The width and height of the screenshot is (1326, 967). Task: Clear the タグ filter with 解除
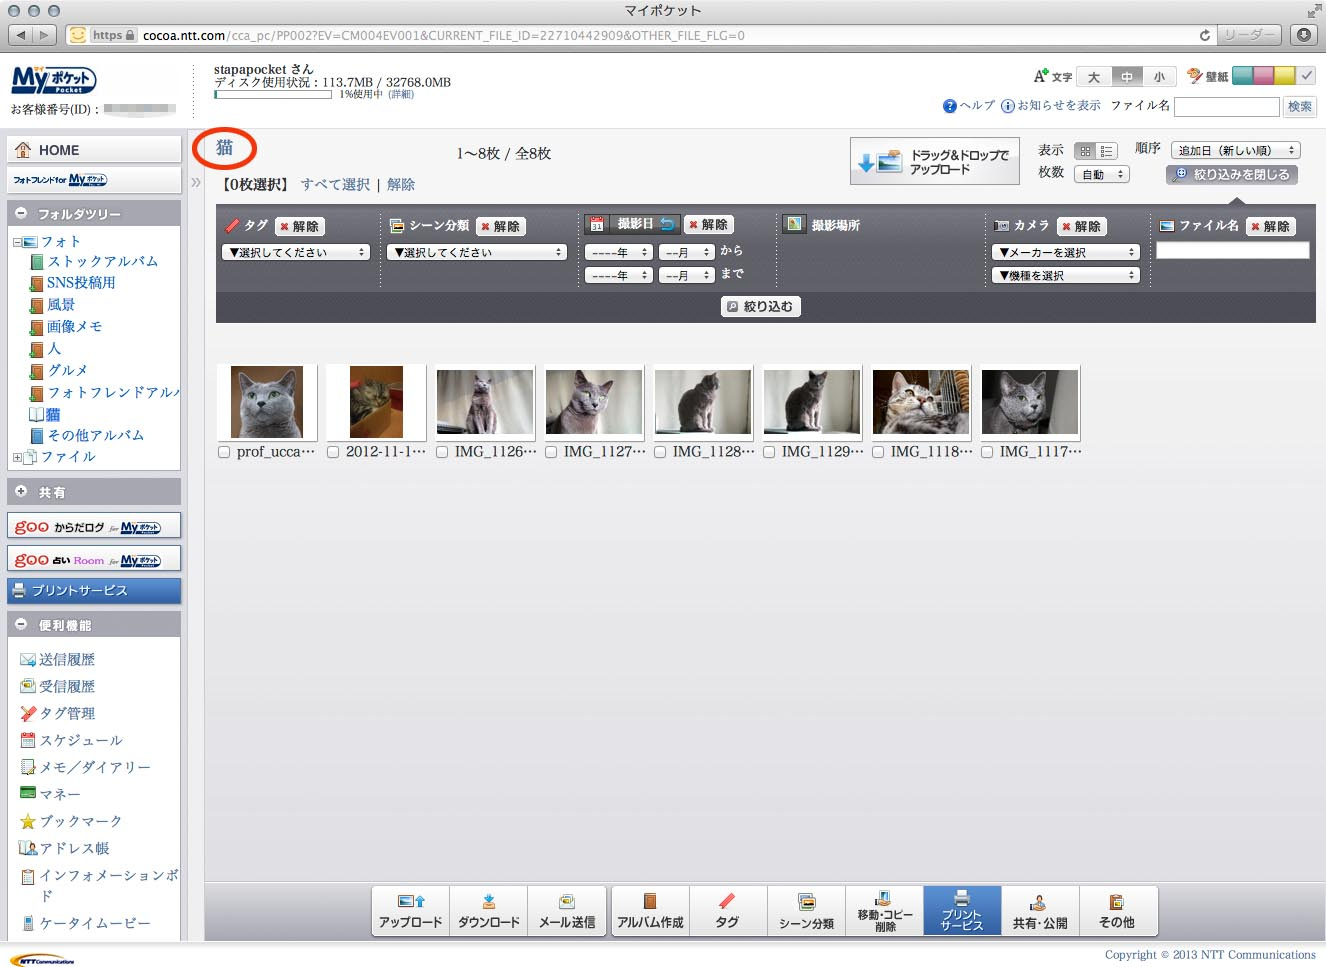[x=299, y=227]
